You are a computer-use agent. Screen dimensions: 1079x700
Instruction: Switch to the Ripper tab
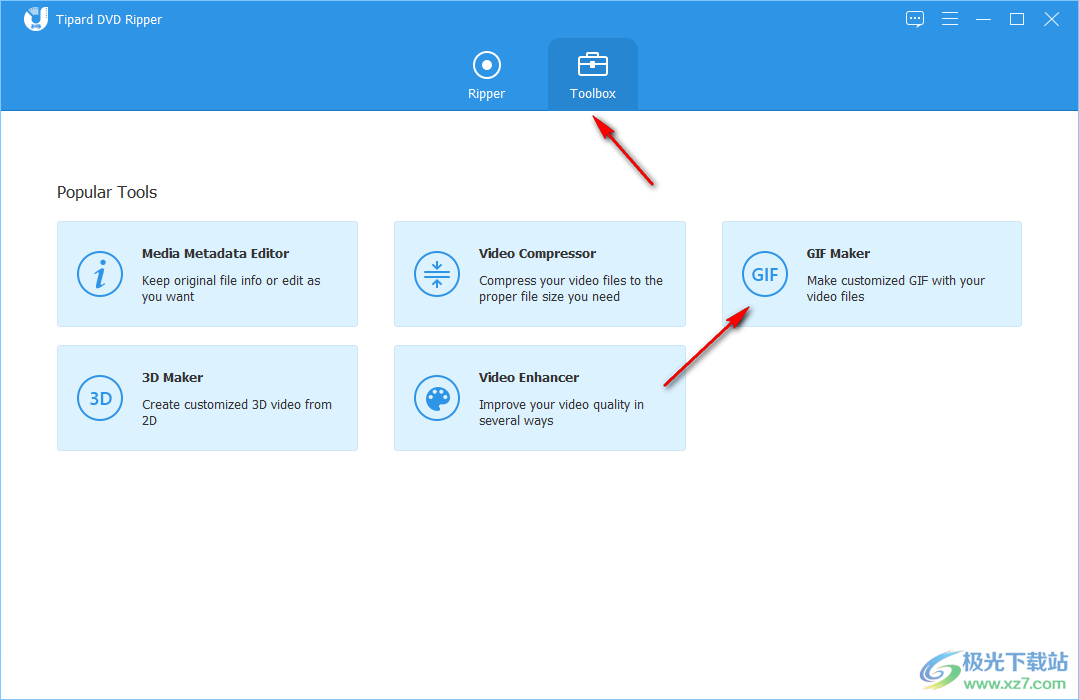click(x=487, y=74)
